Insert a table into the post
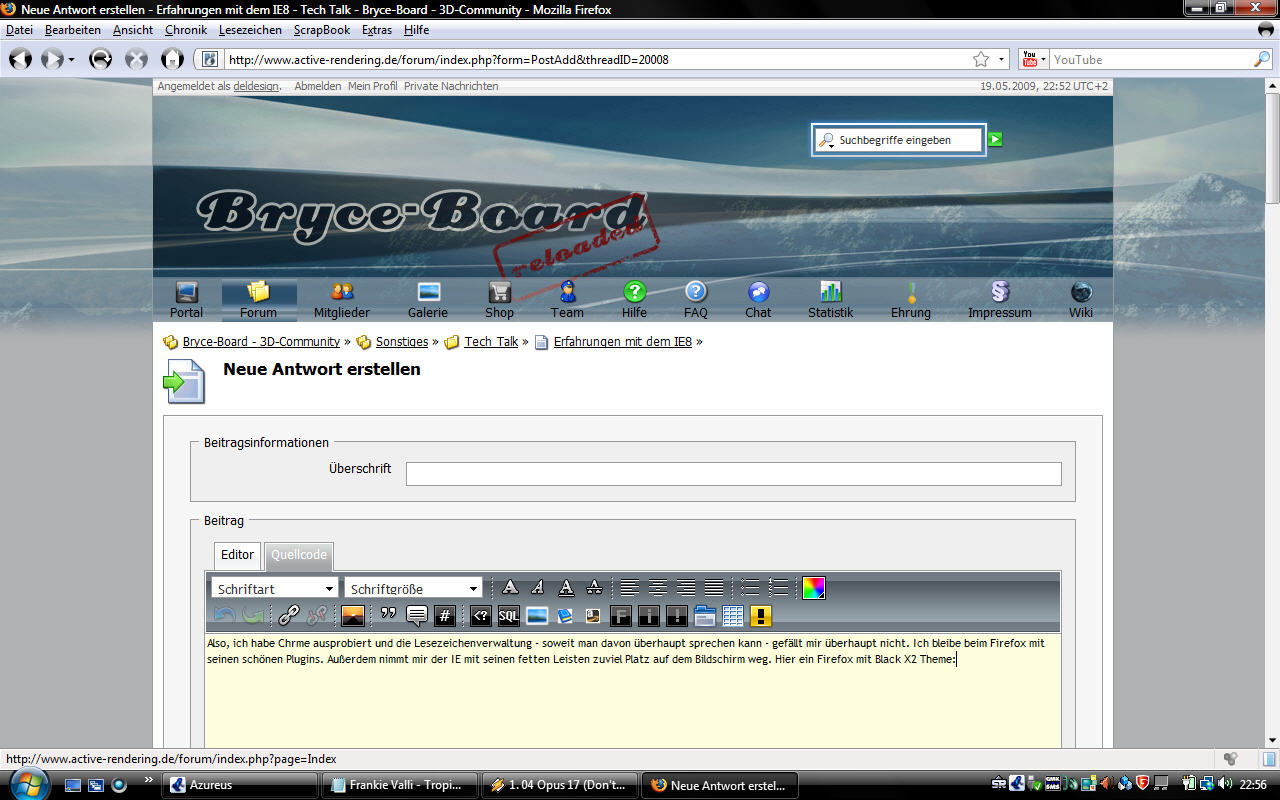 [x=733, y=616]
